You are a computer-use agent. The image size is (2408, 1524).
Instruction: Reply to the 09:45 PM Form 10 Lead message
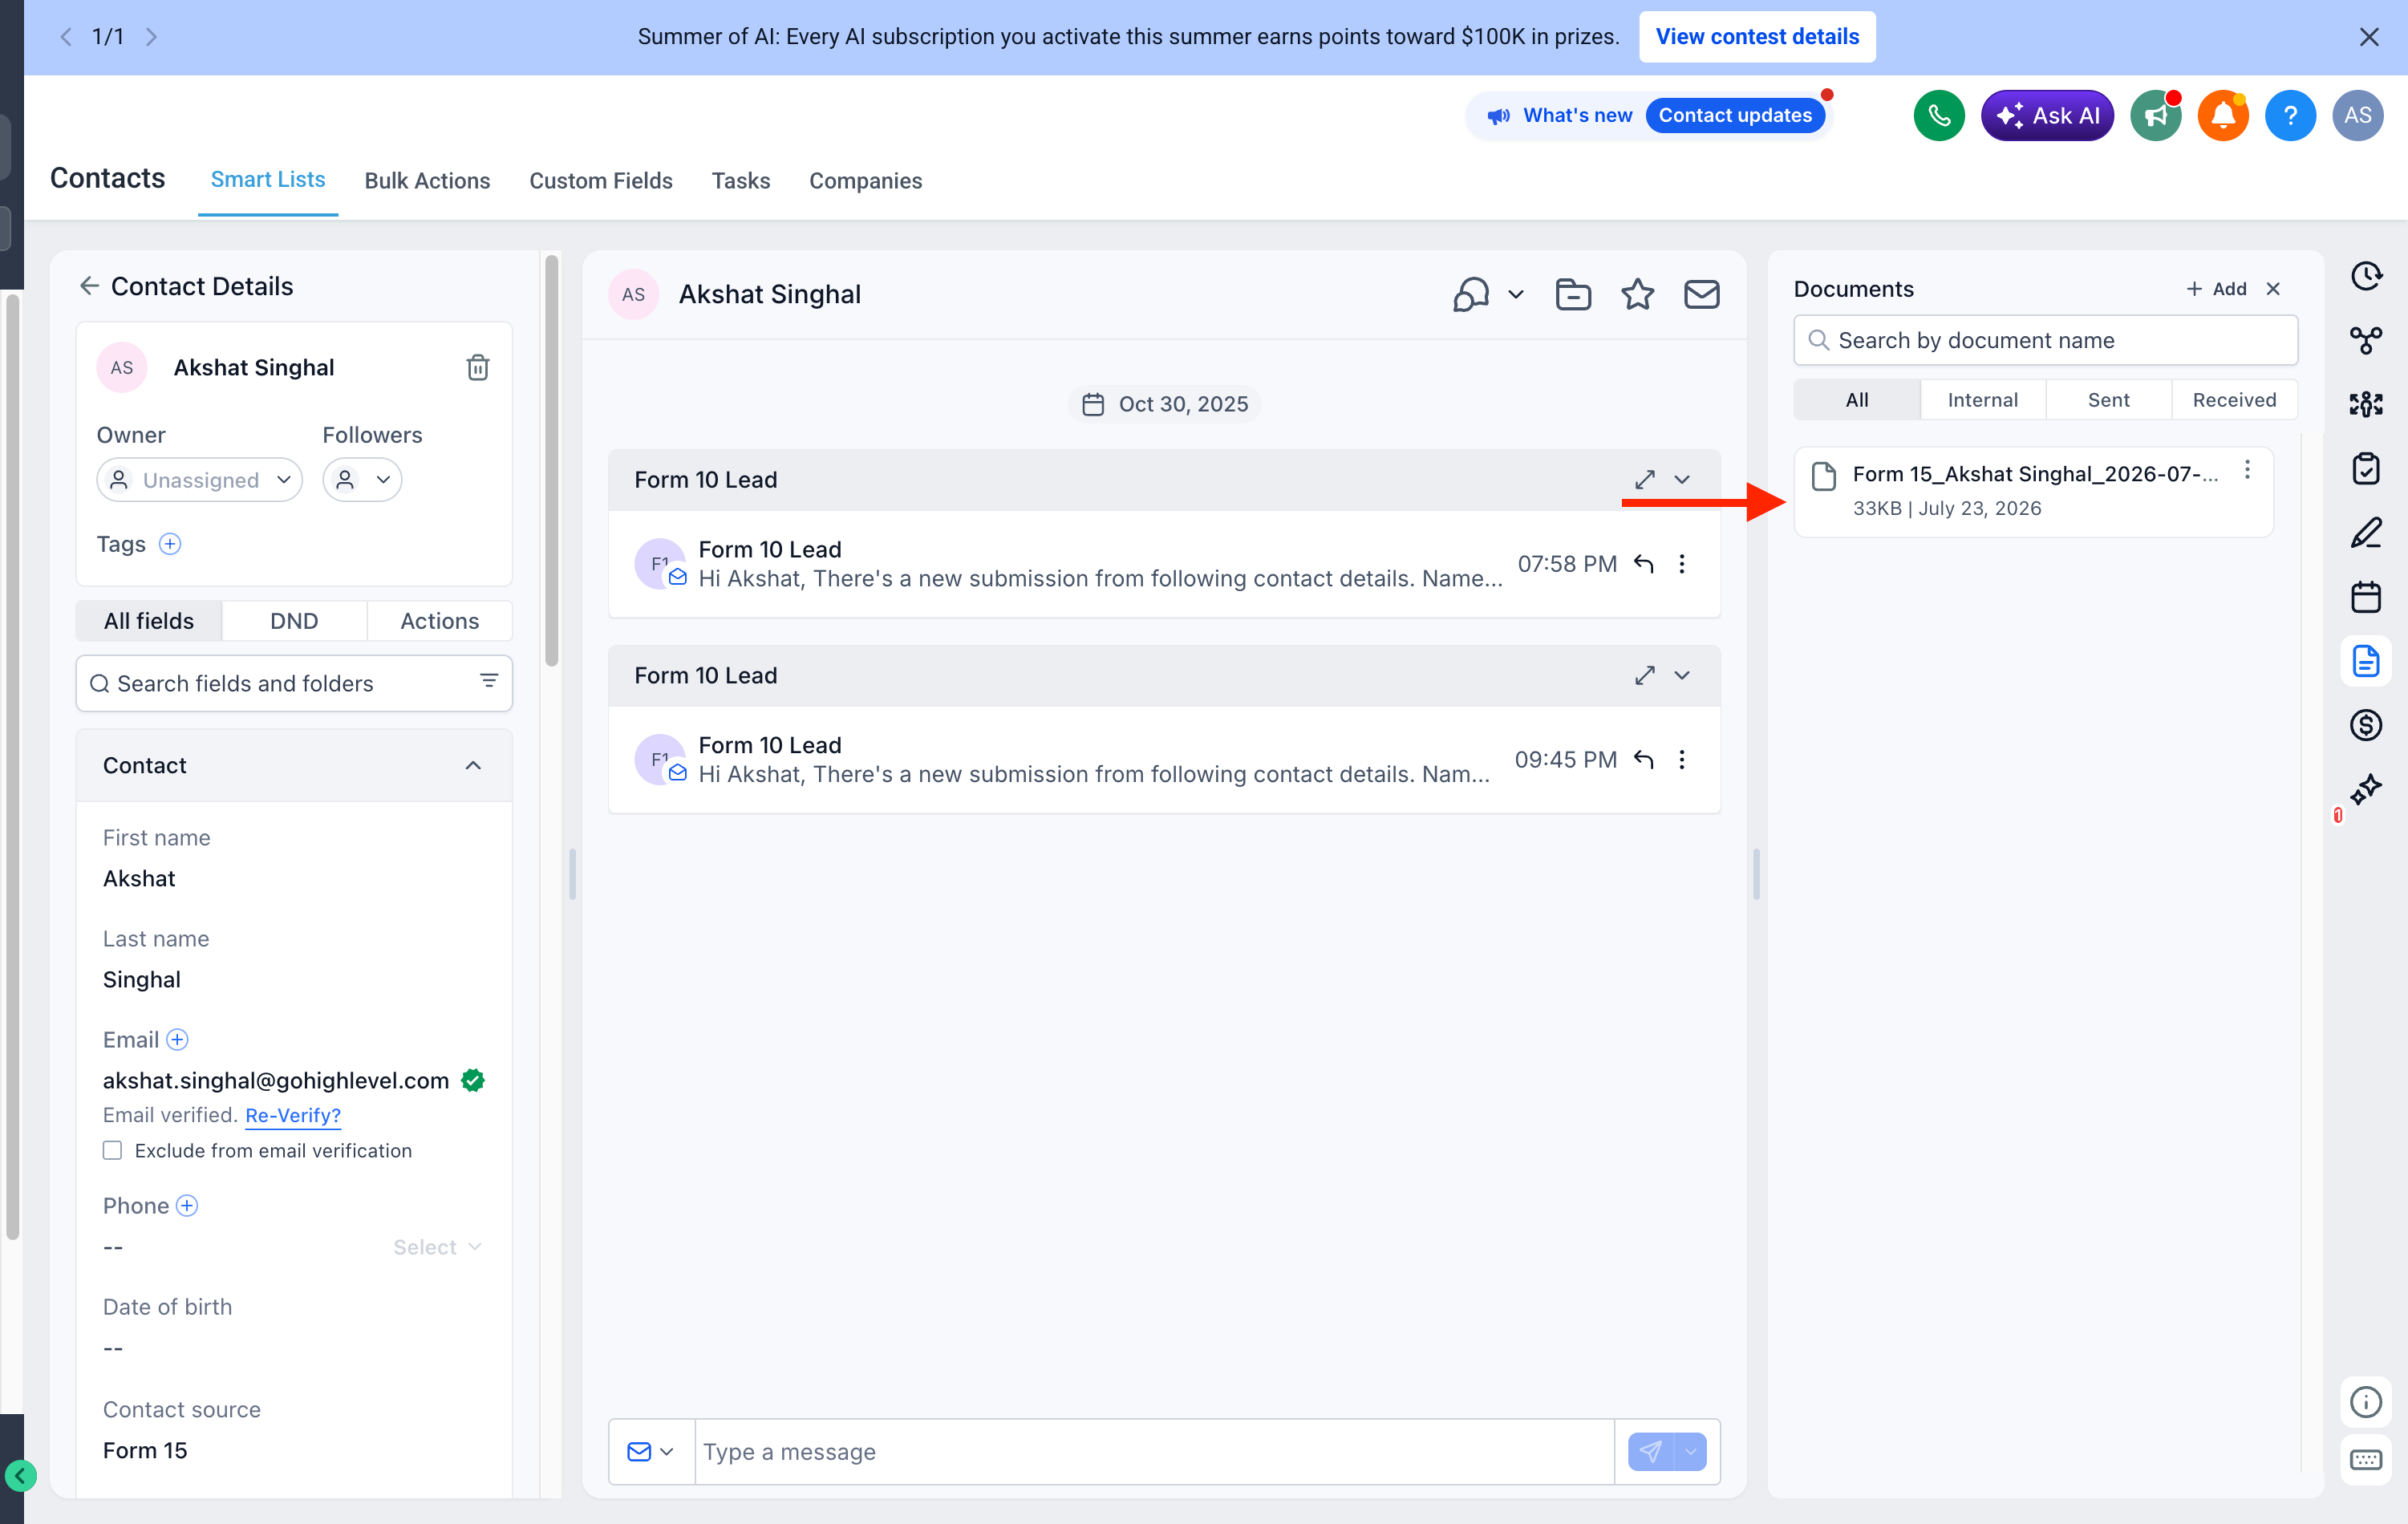click(x=1643, y=760)
